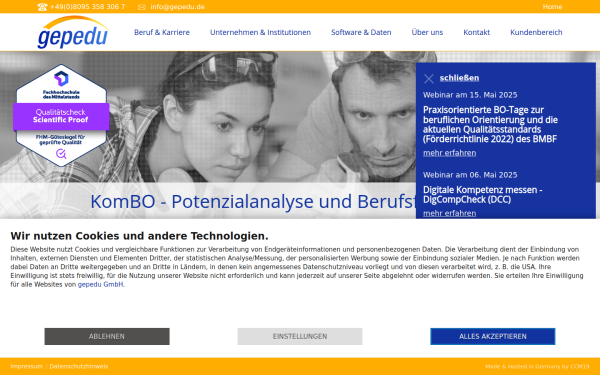The image size is (600, 375).
Task: Click the gepedu logo
Action: 73,33
